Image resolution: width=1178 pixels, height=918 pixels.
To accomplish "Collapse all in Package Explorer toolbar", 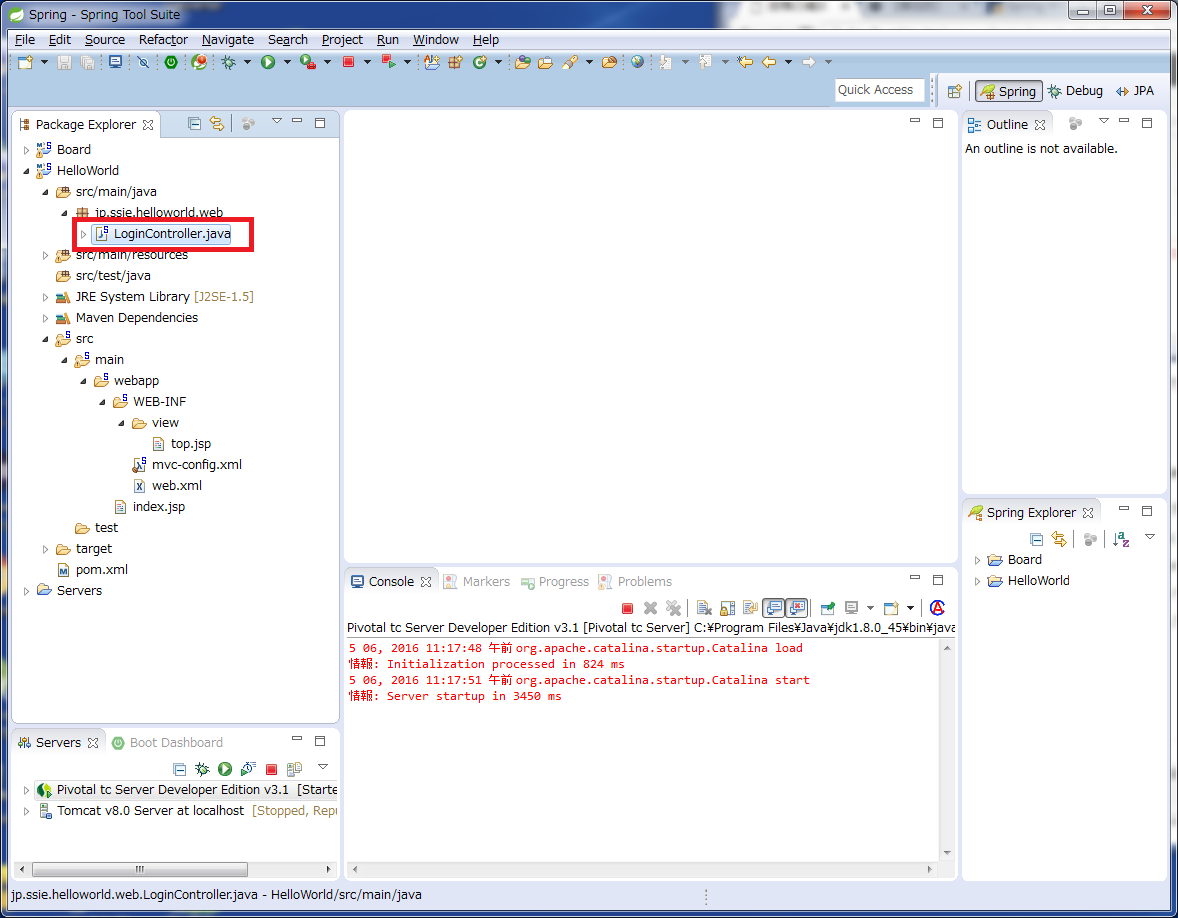I will click(x=194, y=124).
